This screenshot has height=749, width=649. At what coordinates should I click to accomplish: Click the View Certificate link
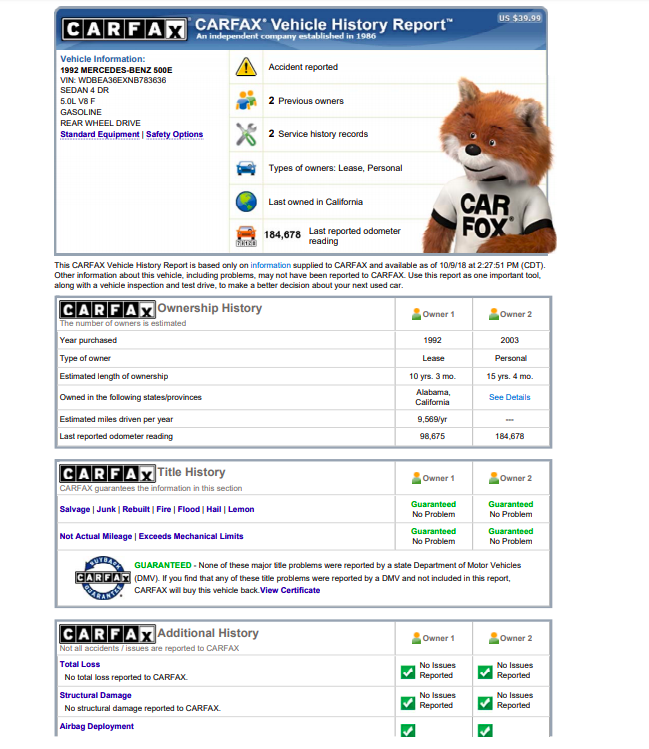[x=290, y=590]
